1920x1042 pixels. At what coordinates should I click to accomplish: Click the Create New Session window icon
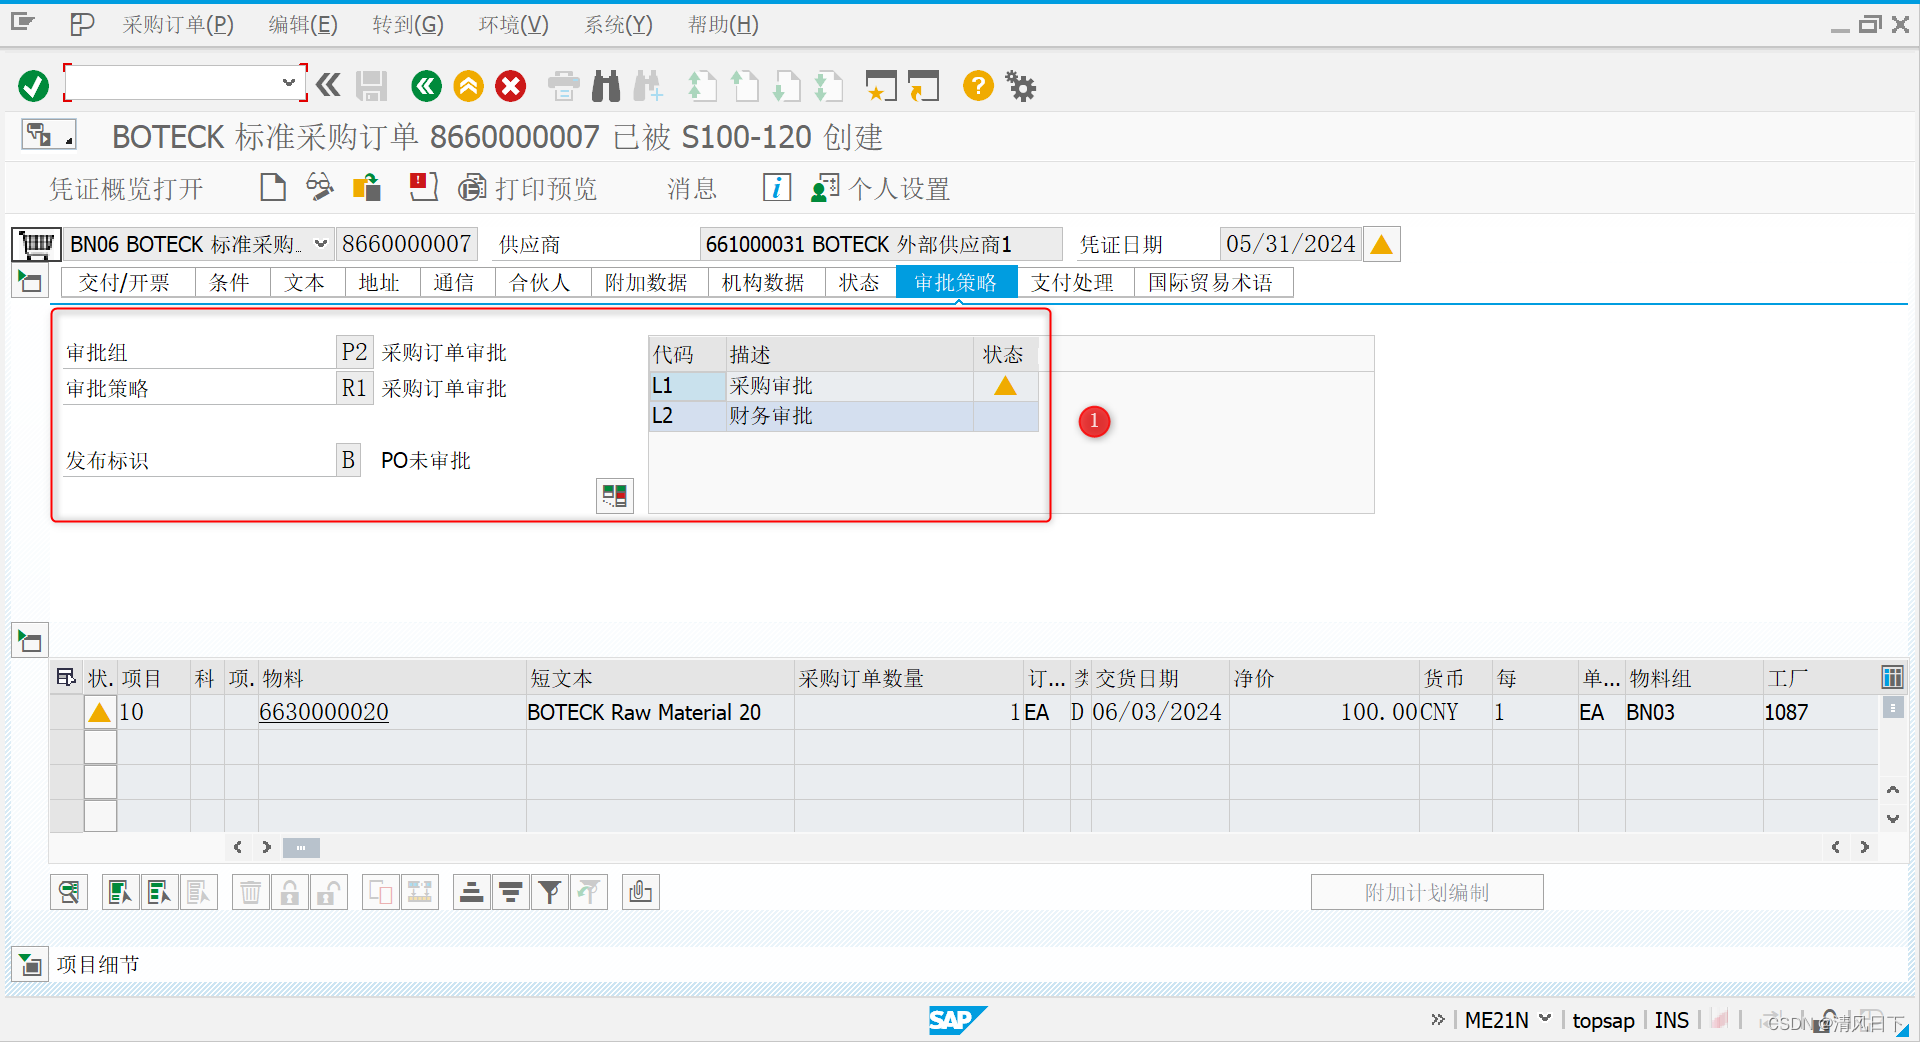pos(881,86)
